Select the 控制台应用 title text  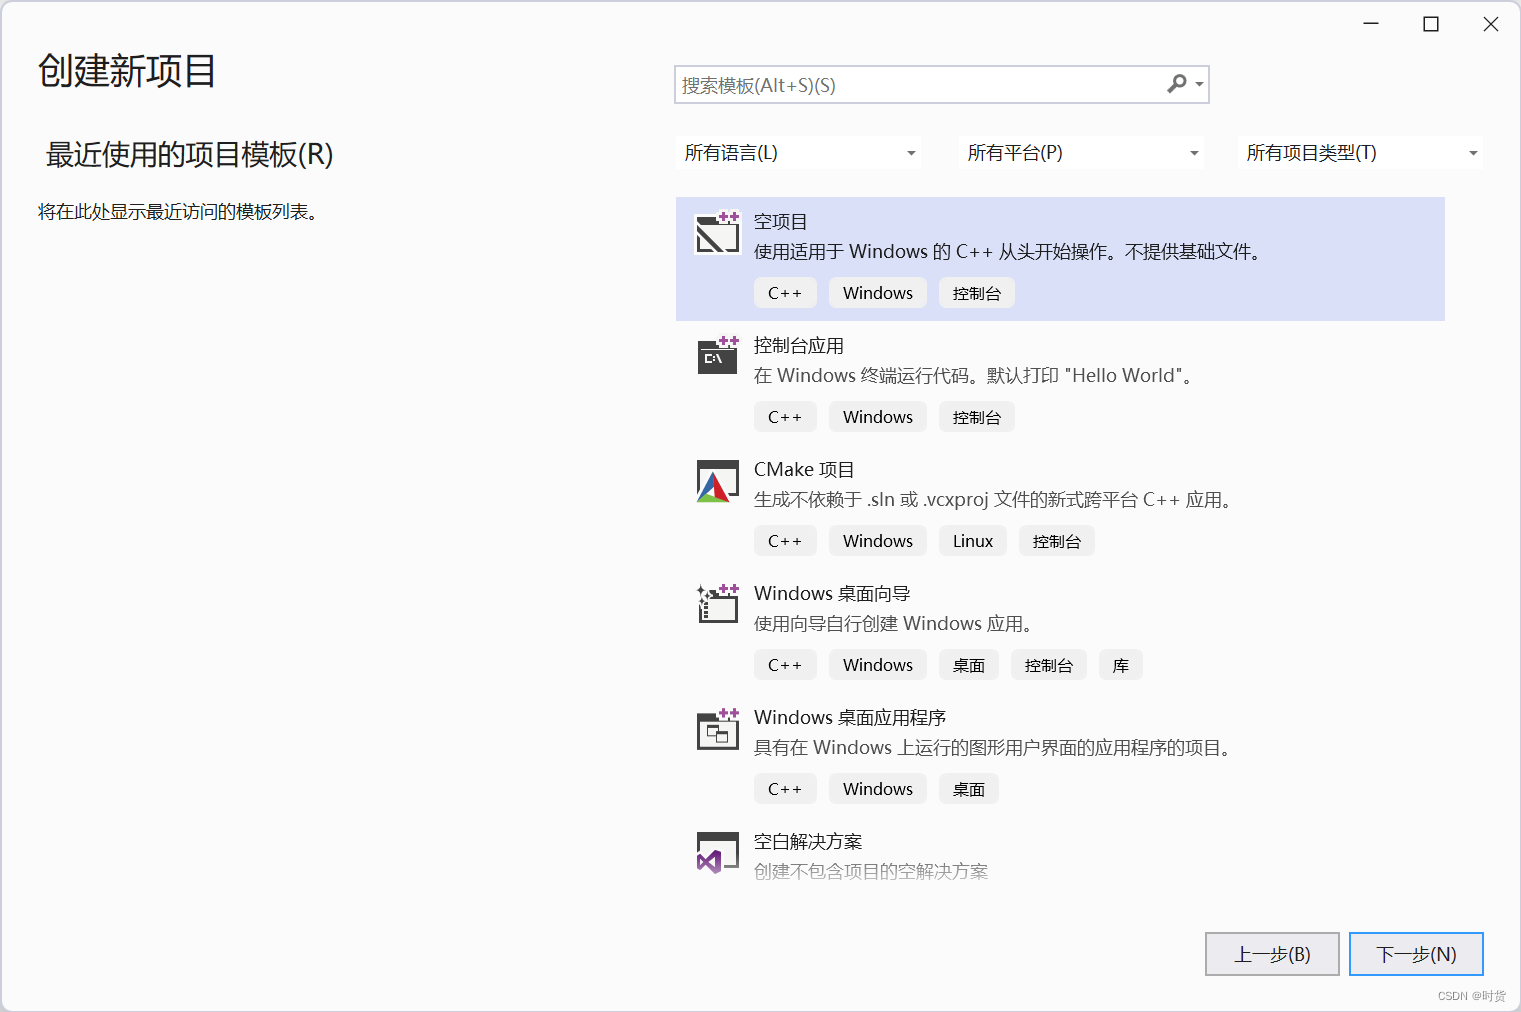(799, 346)
